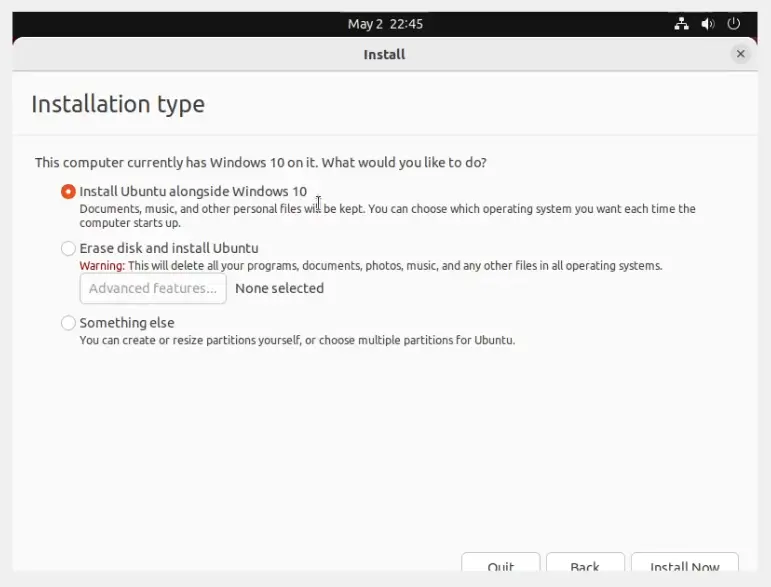The width and height of the screenshot is (771, 587).
Task: Click the Install title bar
Action: 385,54
